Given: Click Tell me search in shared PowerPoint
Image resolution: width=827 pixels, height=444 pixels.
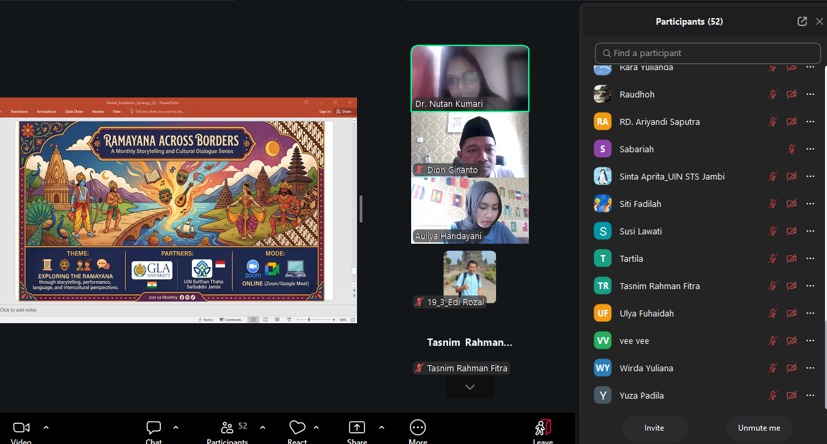Looking at the screenshot, I should point(157,112).
